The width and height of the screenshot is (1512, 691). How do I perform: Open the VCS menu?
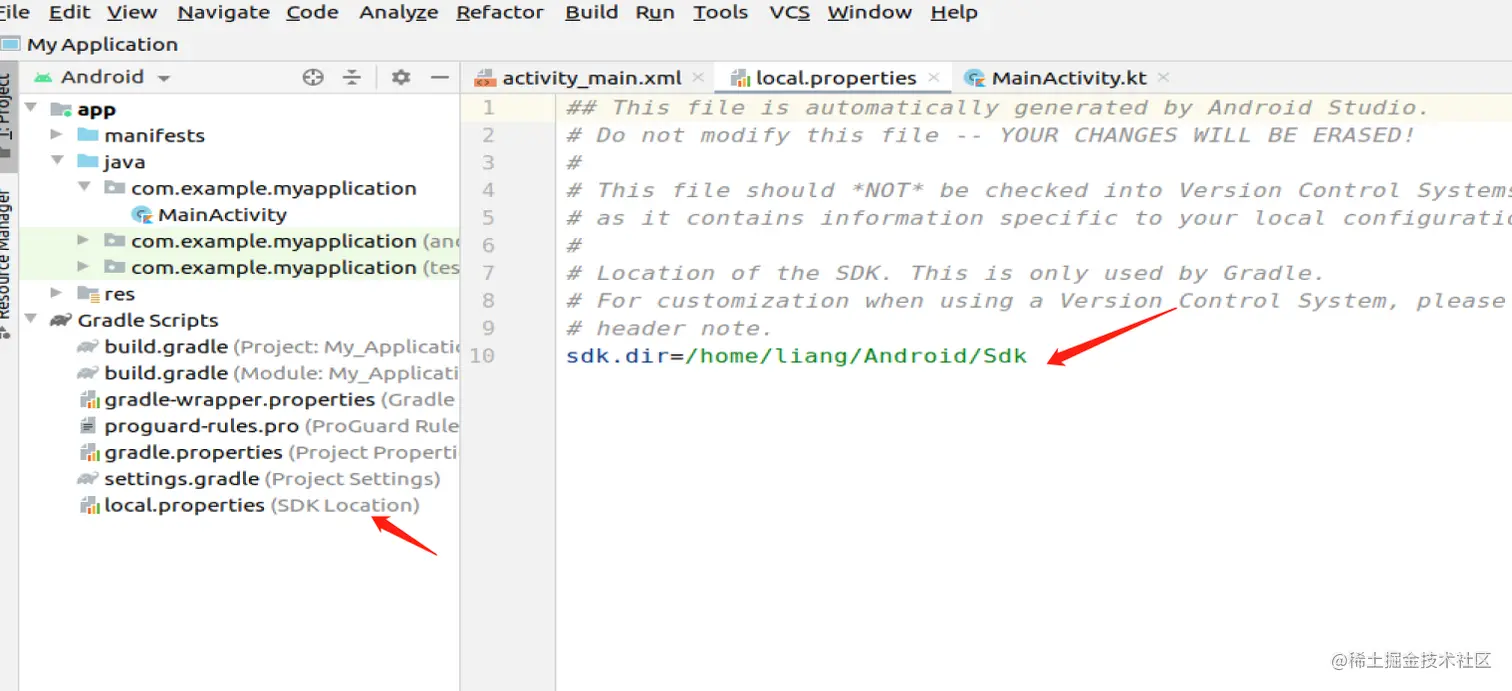coord(790,12)
